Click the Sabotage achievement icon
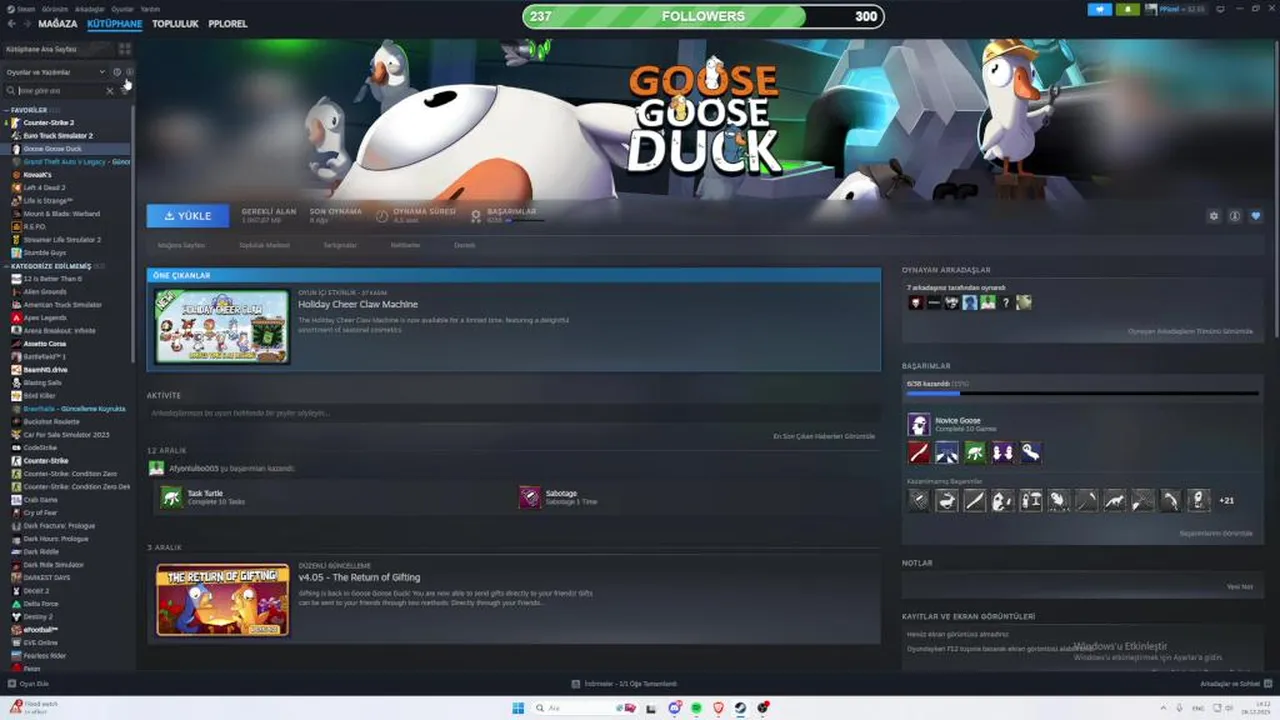Screen dimensions: 1280x720 pyautogui.click(x=530, y=497)
